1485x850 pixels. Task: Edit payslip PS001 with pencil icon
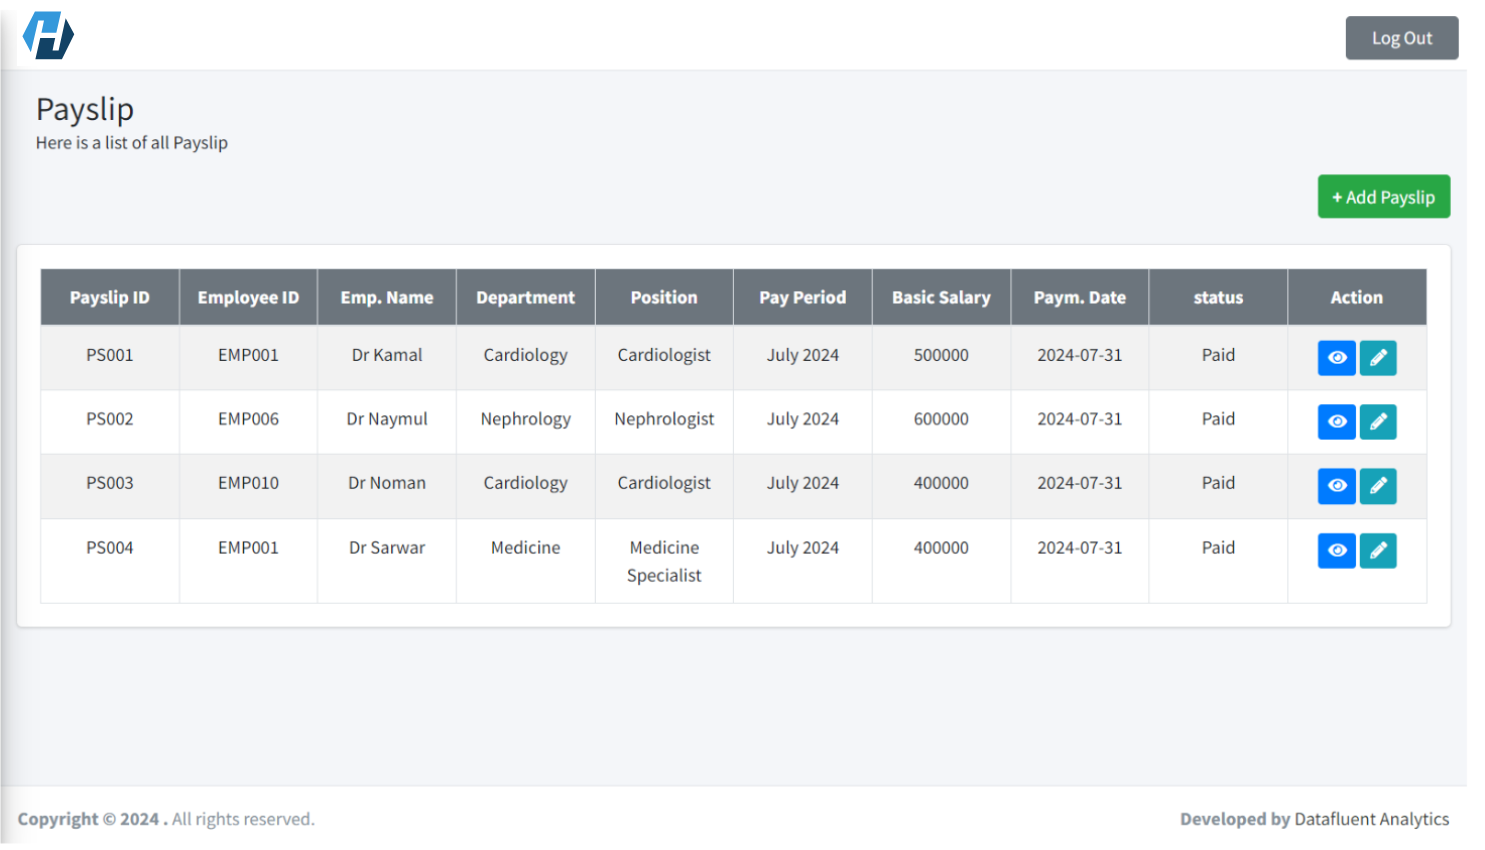pyautogui.click(x=1378, y=358)
